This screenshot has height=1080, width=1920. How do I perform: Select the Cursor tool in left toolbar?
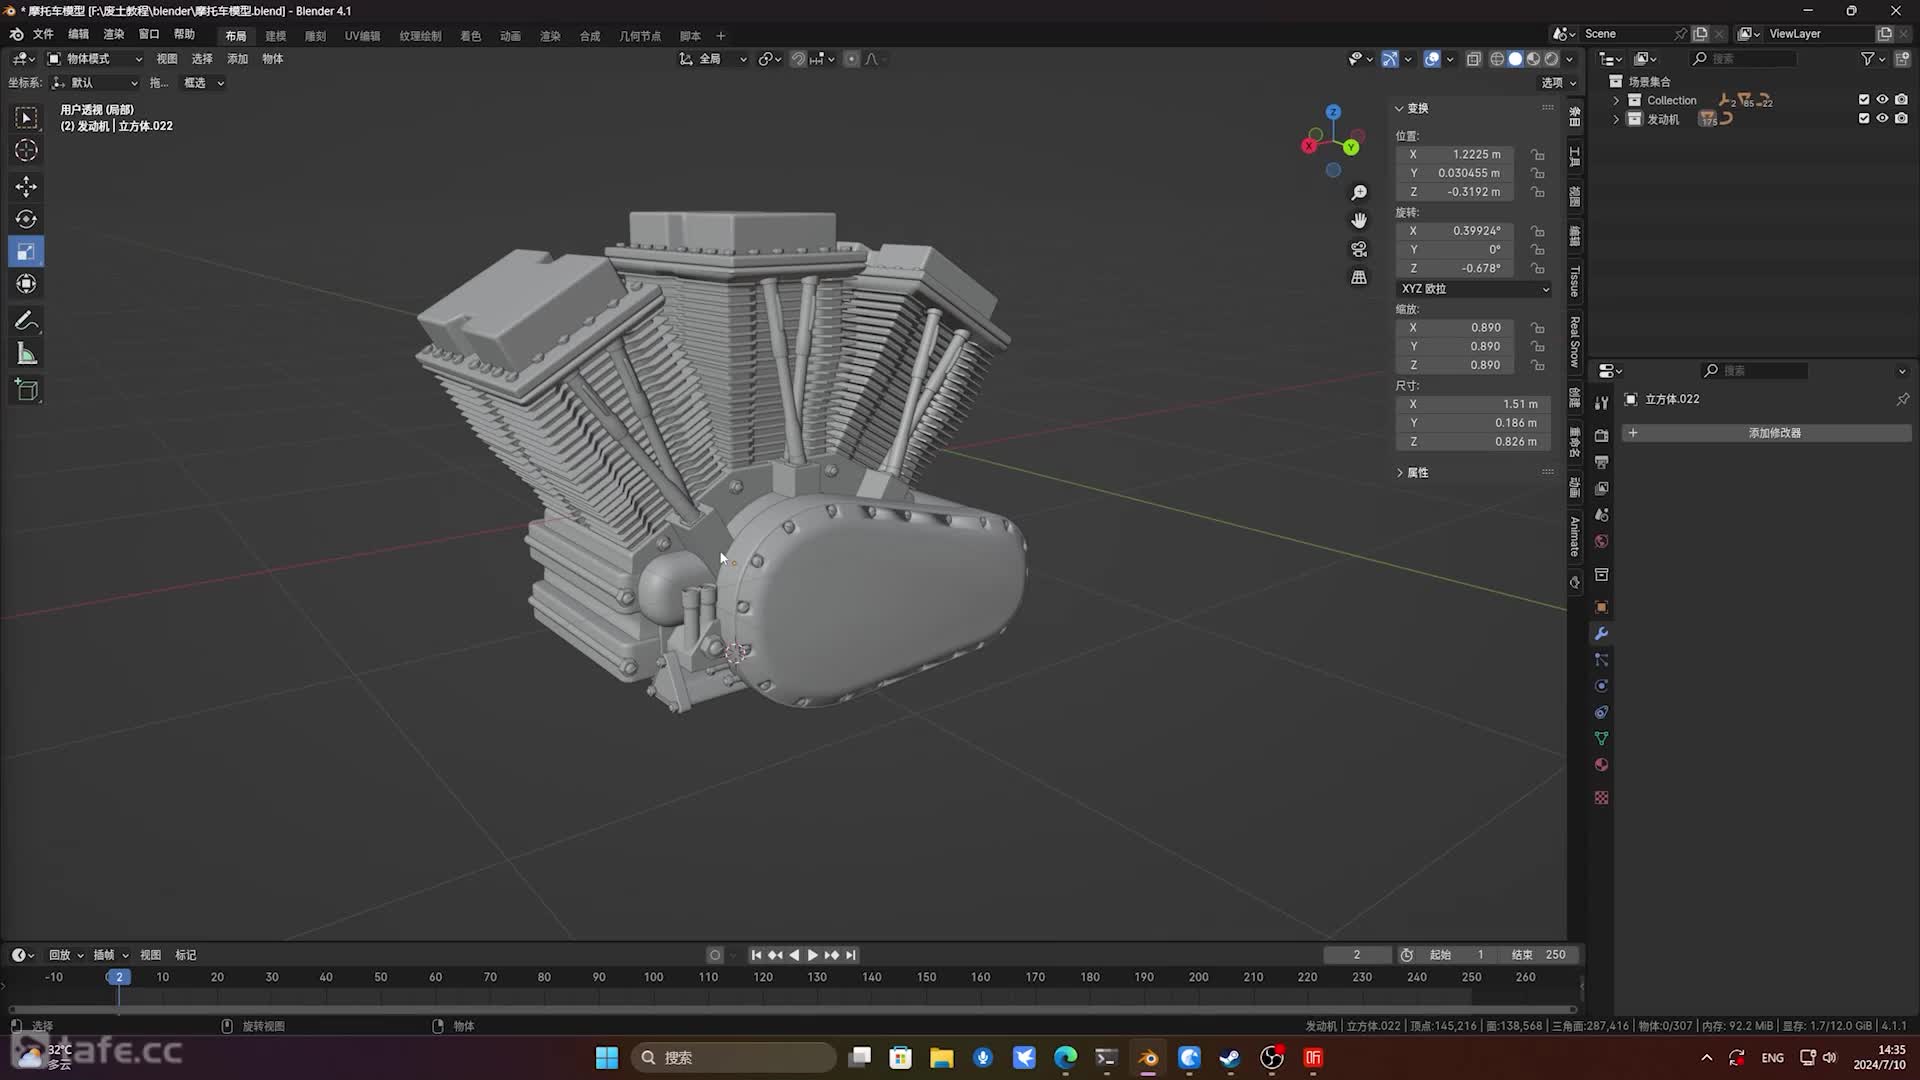[x=26, y=150]
